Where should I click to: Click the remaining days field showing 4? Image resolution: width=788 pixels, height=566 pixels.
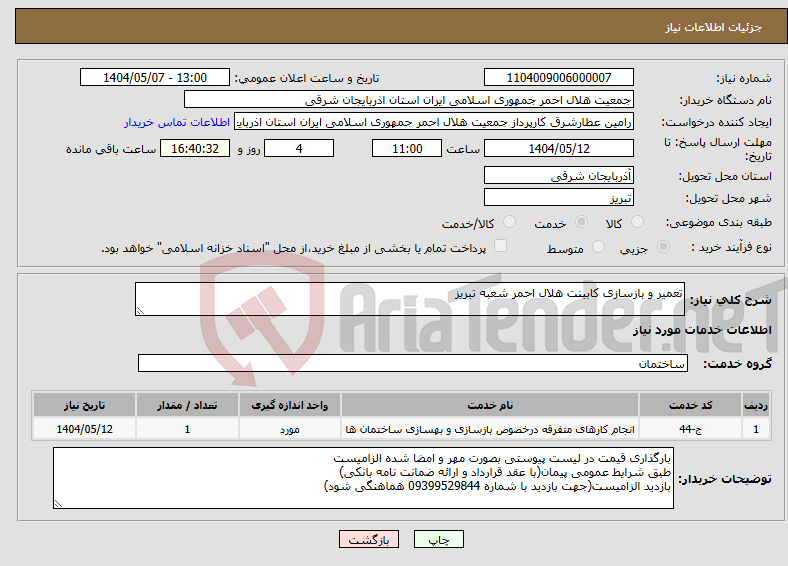299,148
